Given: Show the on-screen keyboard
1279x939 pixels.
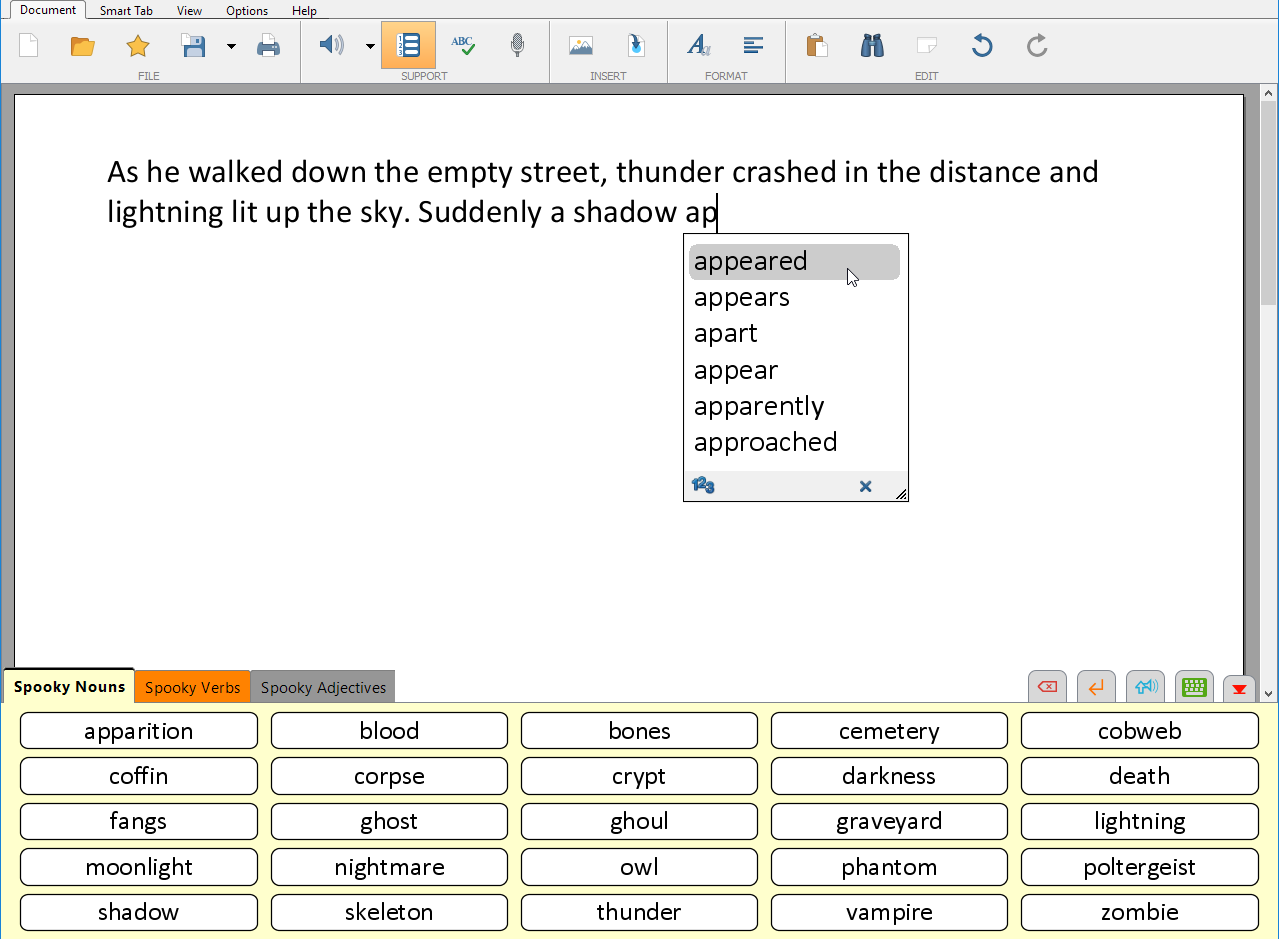Looking at the screenshot, I should point(1193,687).
